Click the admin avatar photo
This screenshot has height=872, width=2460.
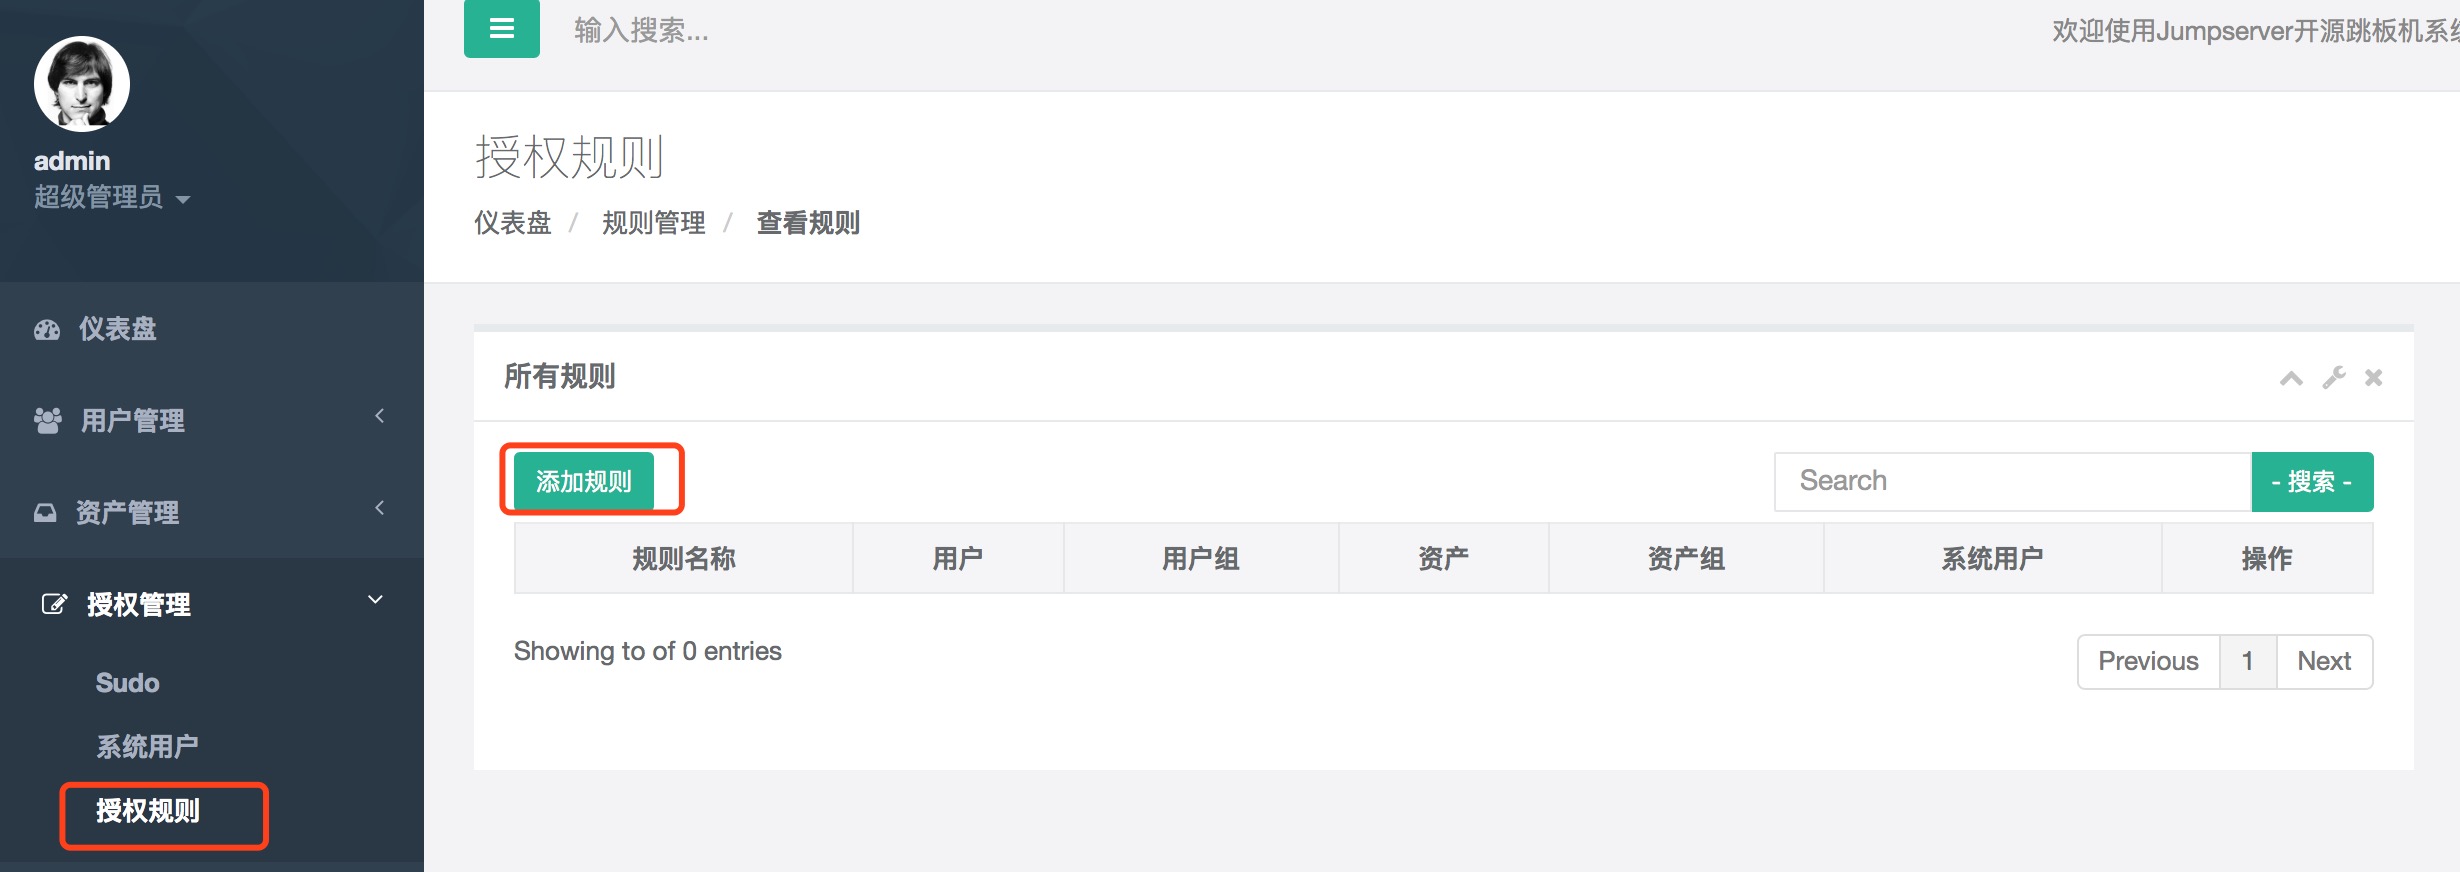coord(82,84)
